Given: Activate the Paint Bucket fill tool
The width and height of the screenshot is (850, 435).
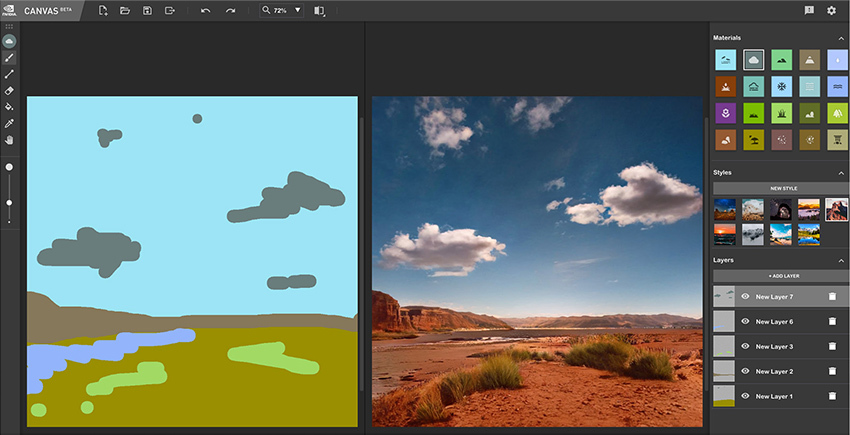Looking at the screenshot, I should click(9, 106).
